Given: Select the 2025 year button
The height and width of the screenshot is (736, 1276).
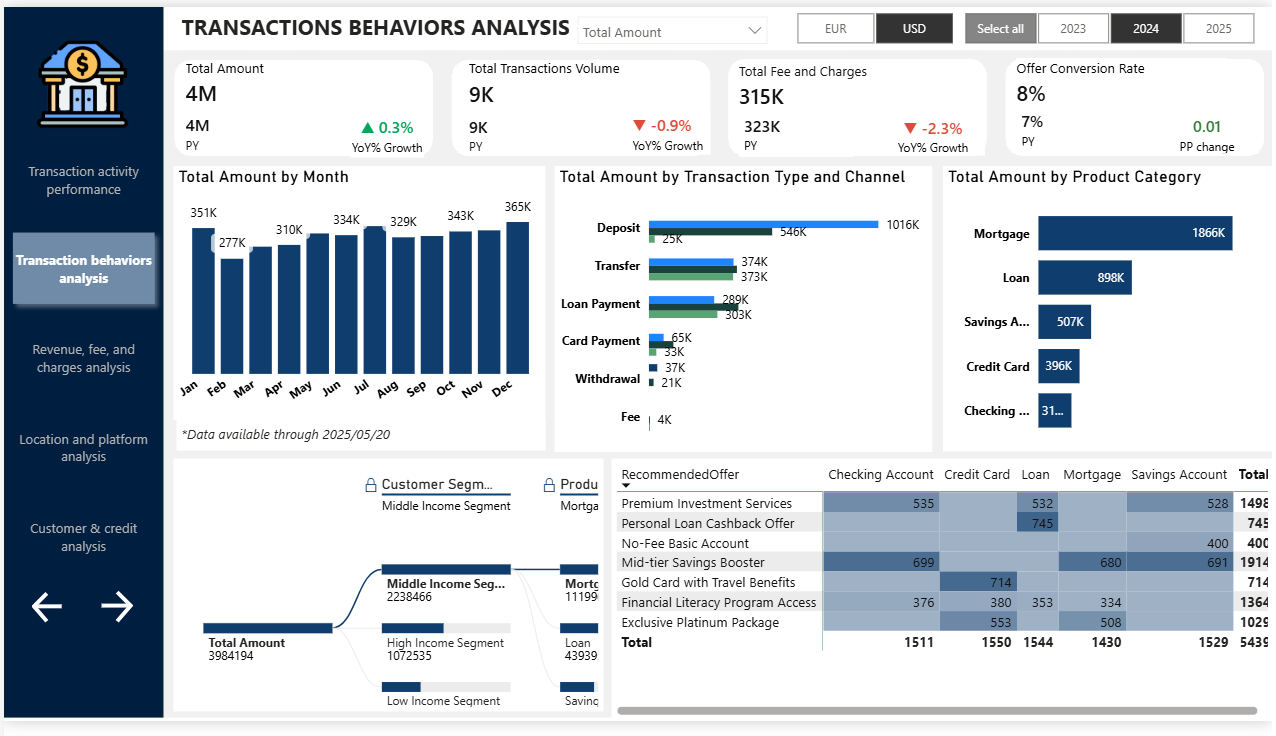Looking at the screenshot, I should coord(1218,29).
